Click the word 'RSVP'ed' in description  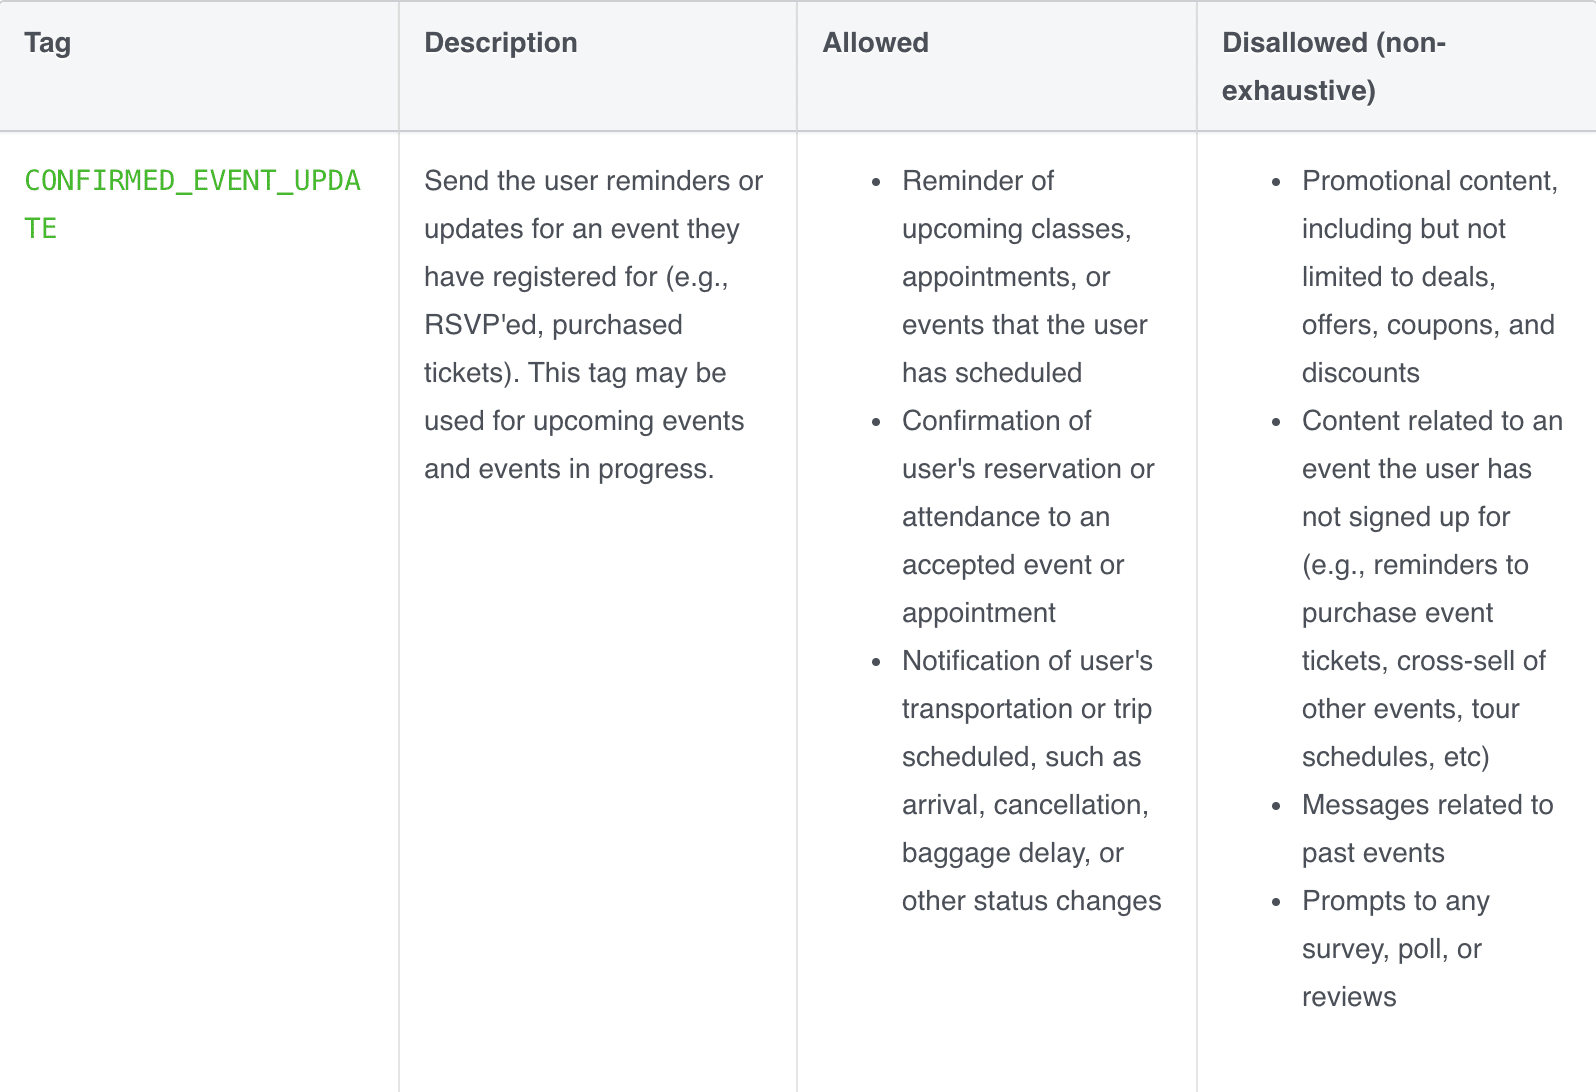(480, 325)
